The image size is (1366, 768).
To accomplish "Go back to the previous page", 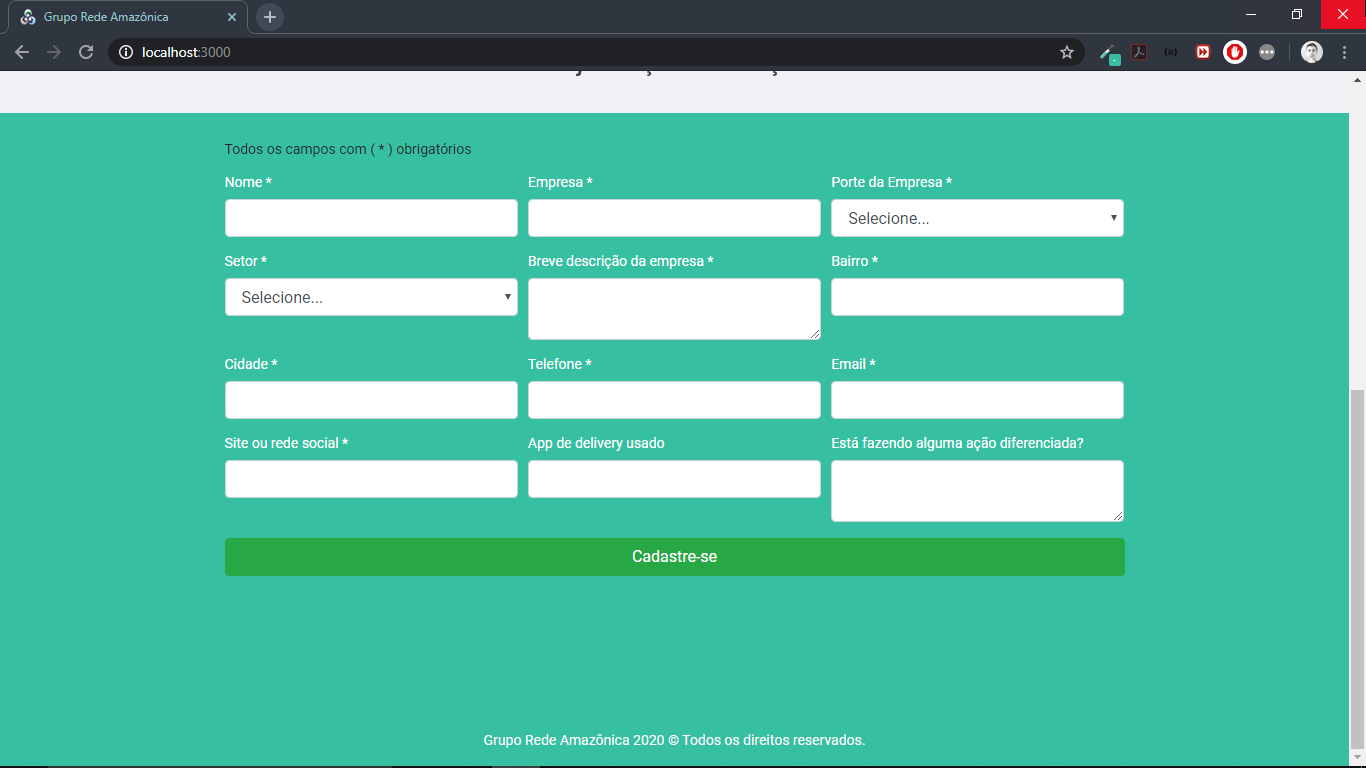I will pyautogui.click(x=22, y=52).
